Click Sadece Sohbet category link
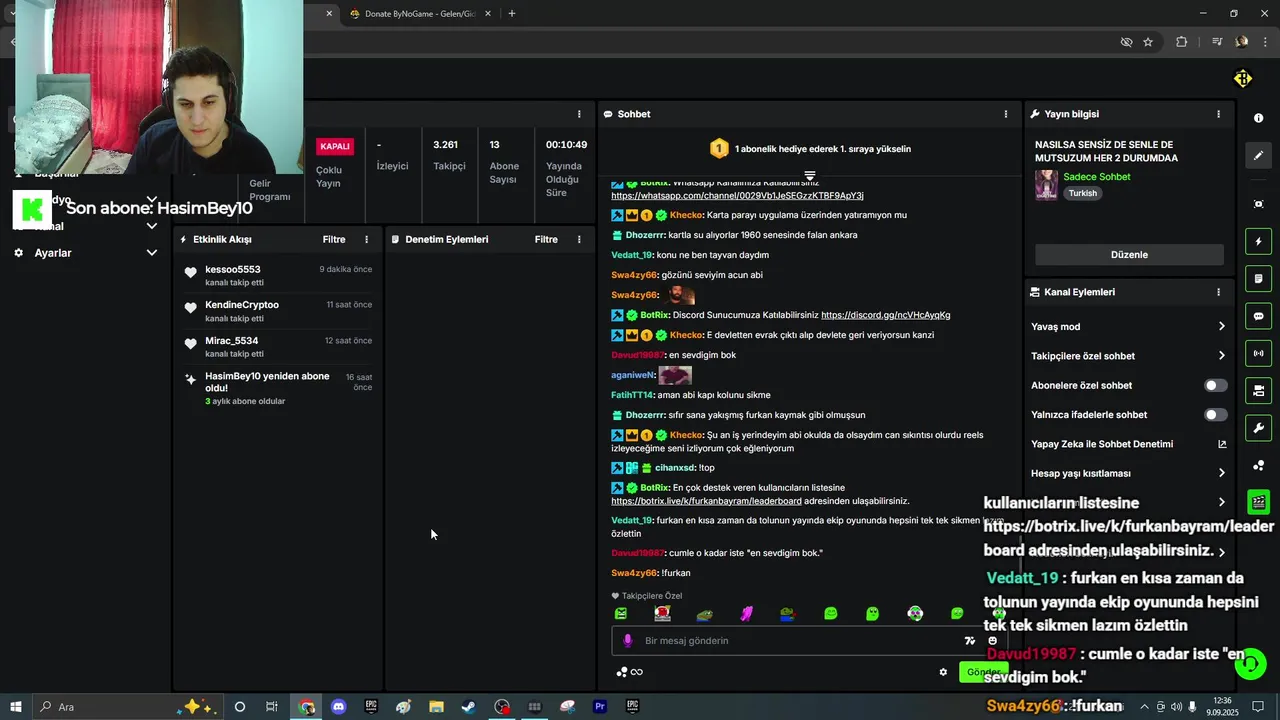The height and width of the screenshot is (720, 1280). (x=1097, y=177)
